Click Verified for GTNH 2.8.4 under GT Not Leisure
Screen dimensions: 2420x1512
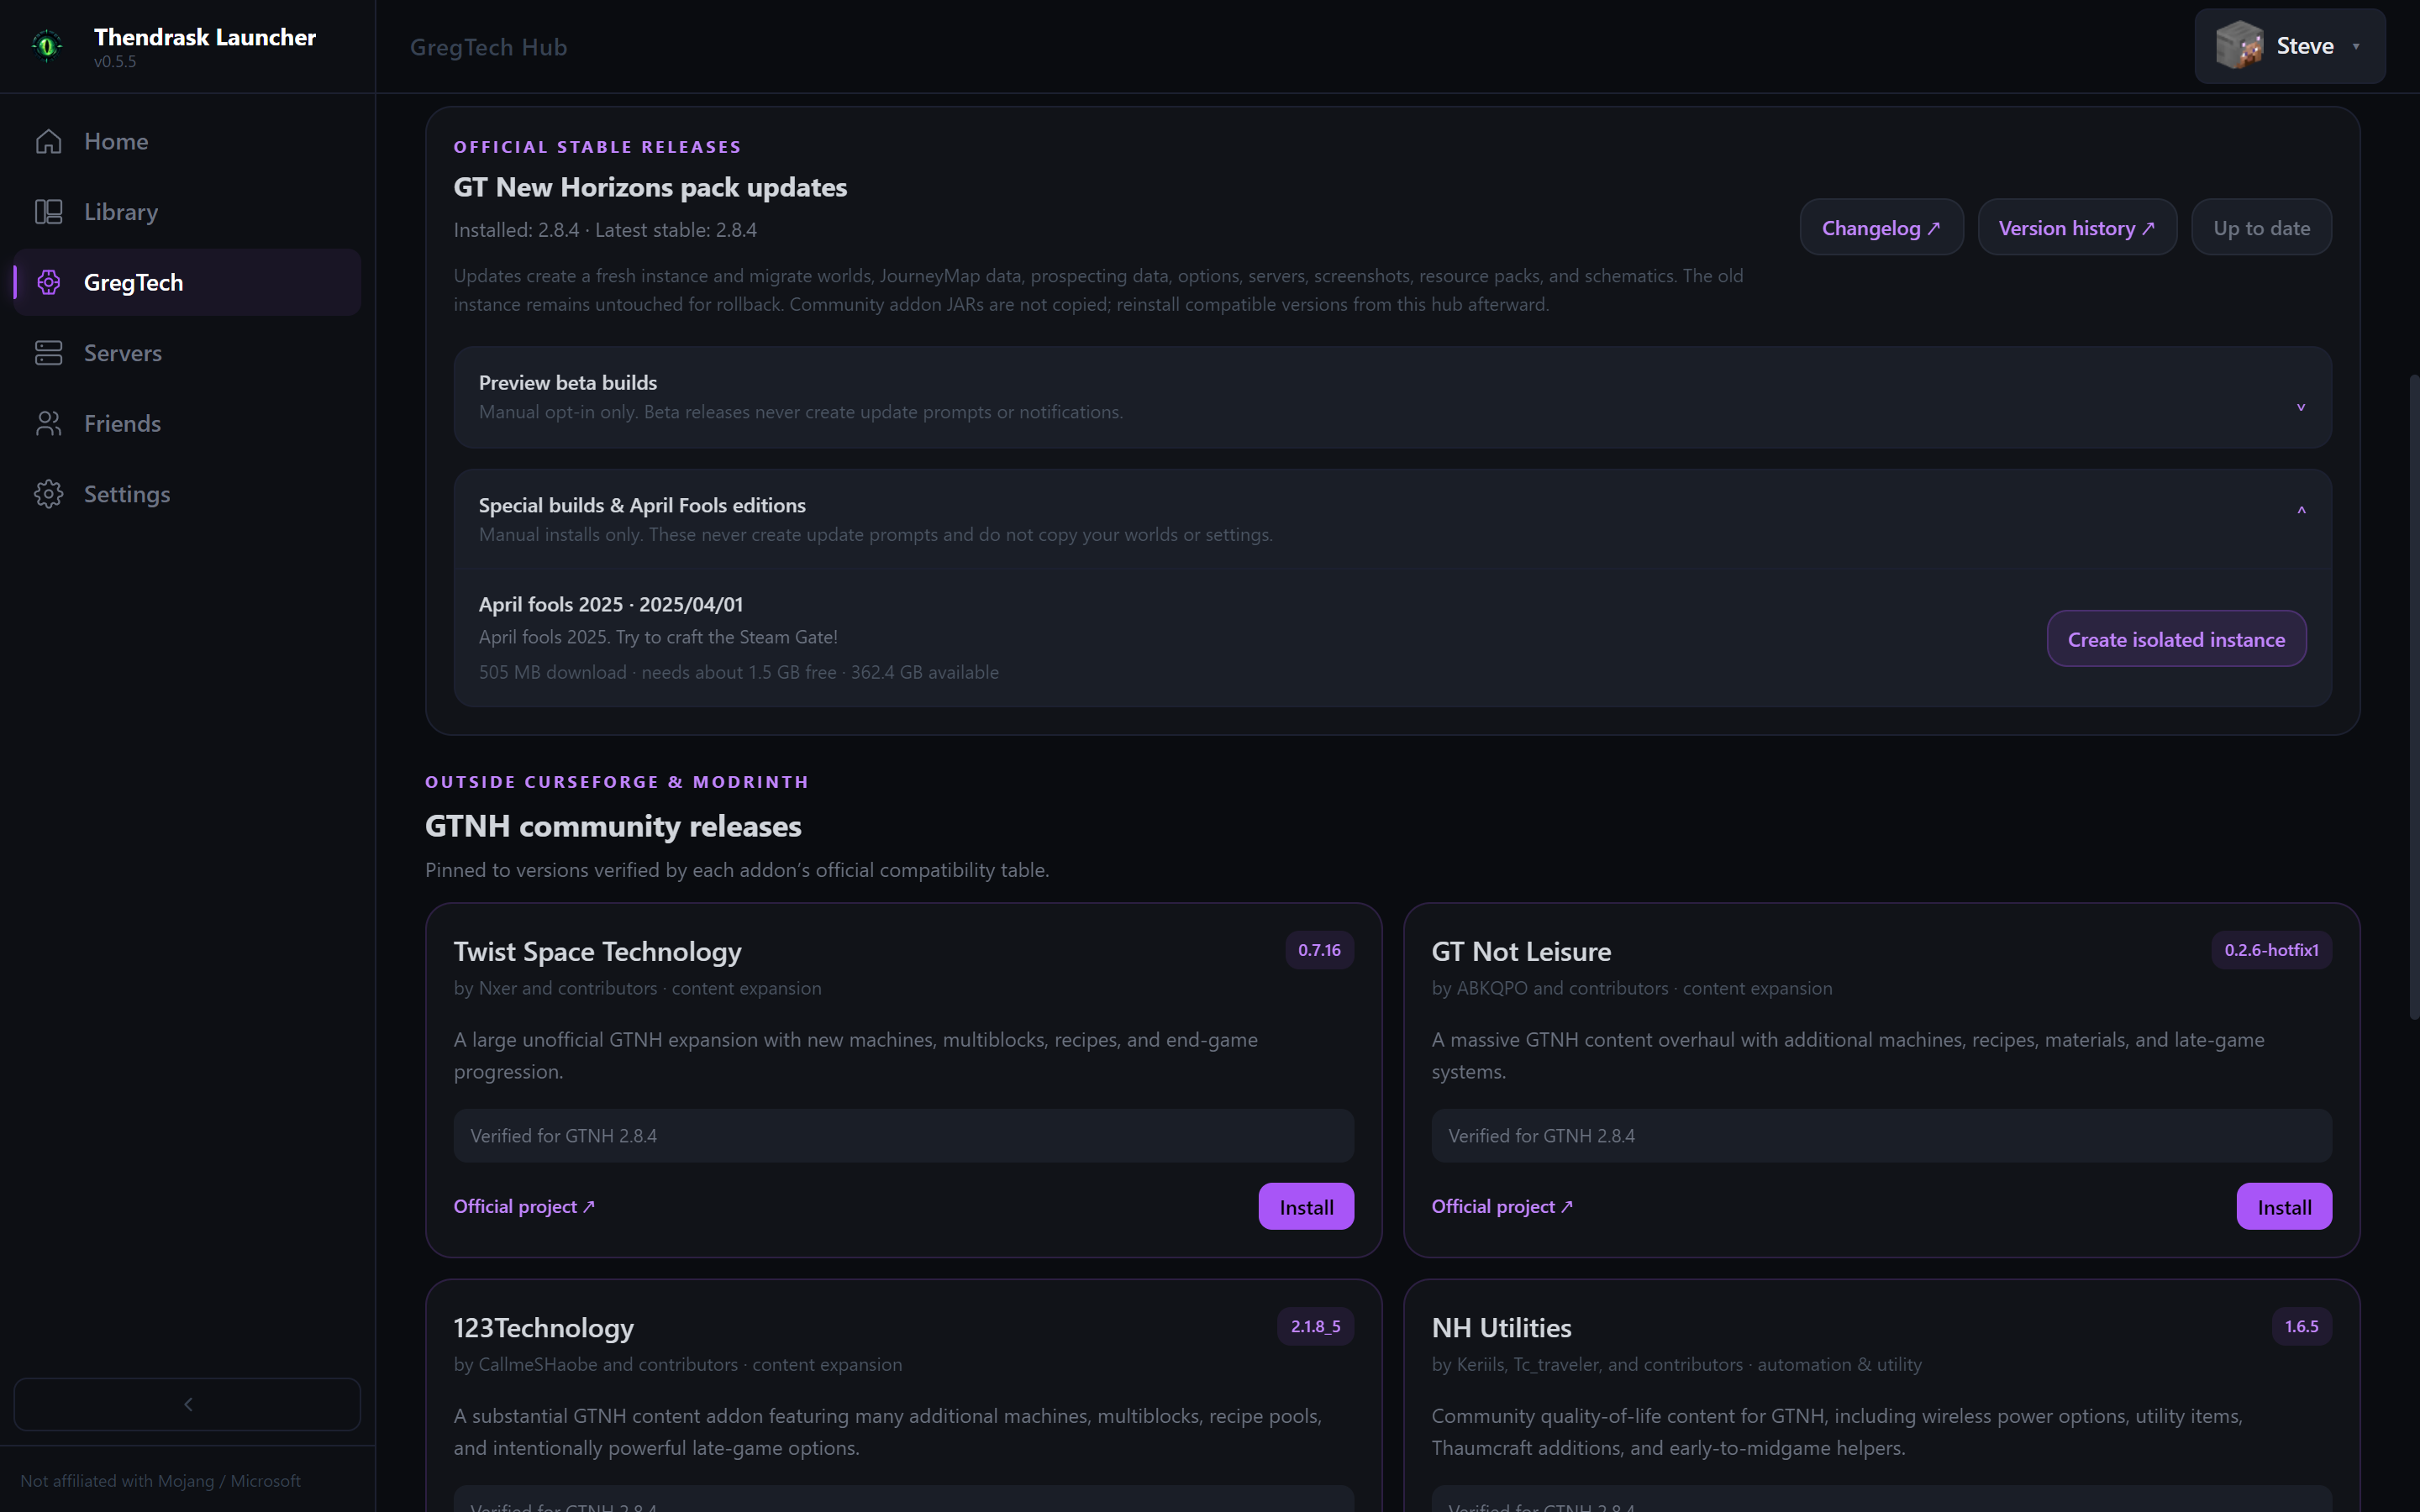coord(1881,1135)
